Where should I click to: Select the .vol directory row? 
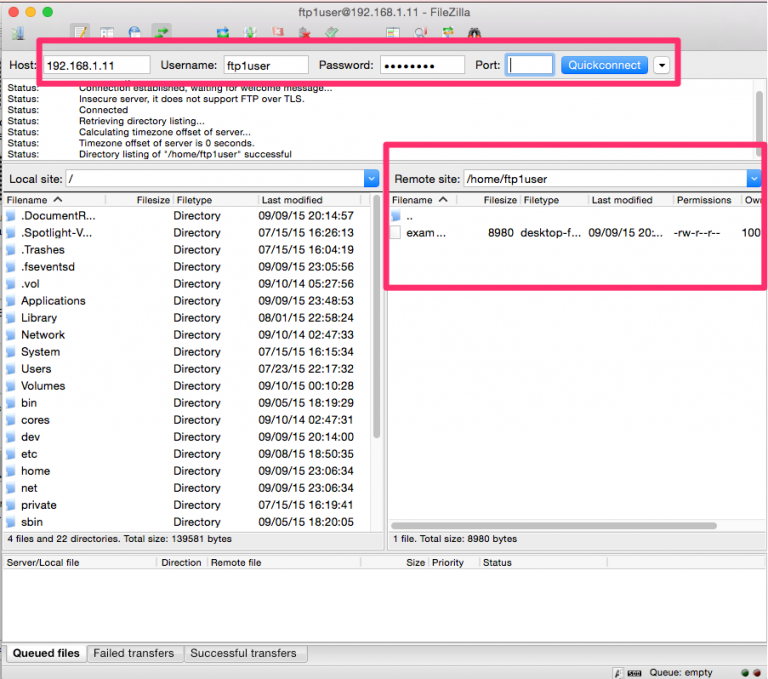click(188, 284)
